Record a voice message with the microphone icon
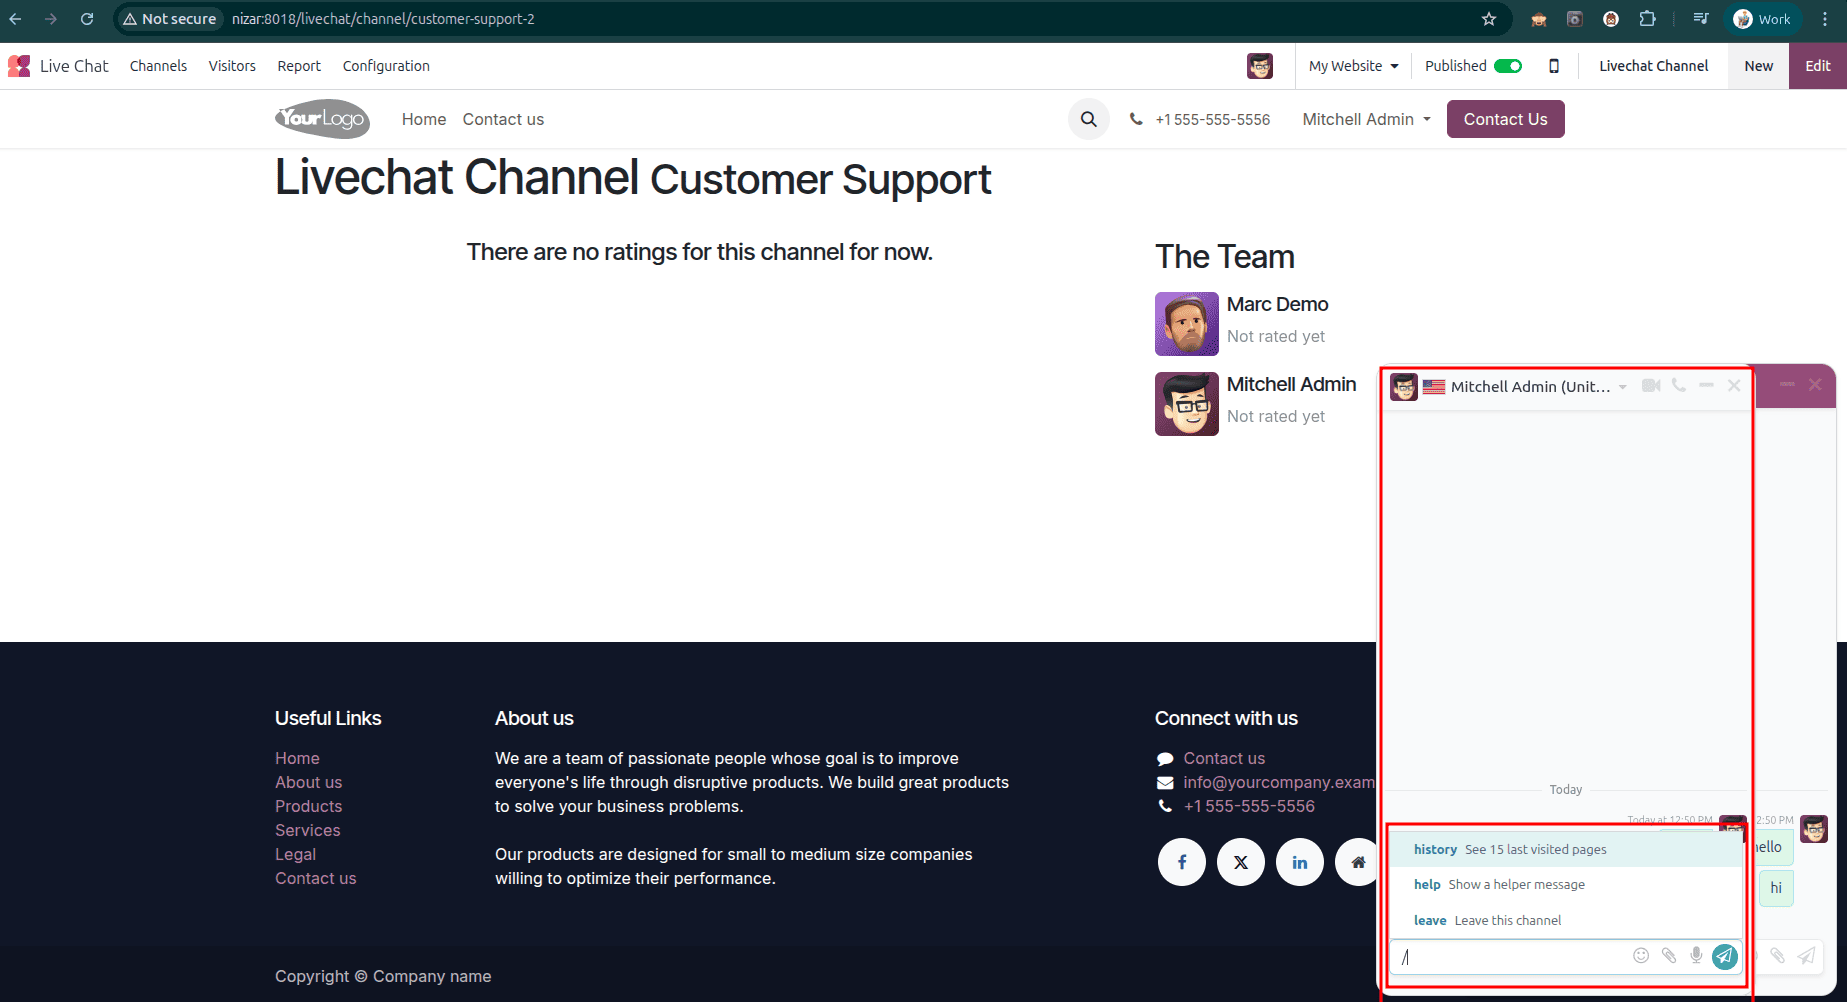The height and width of the screenshot is (1002, 1847). pyautogui.click(x=1695, y=956)
